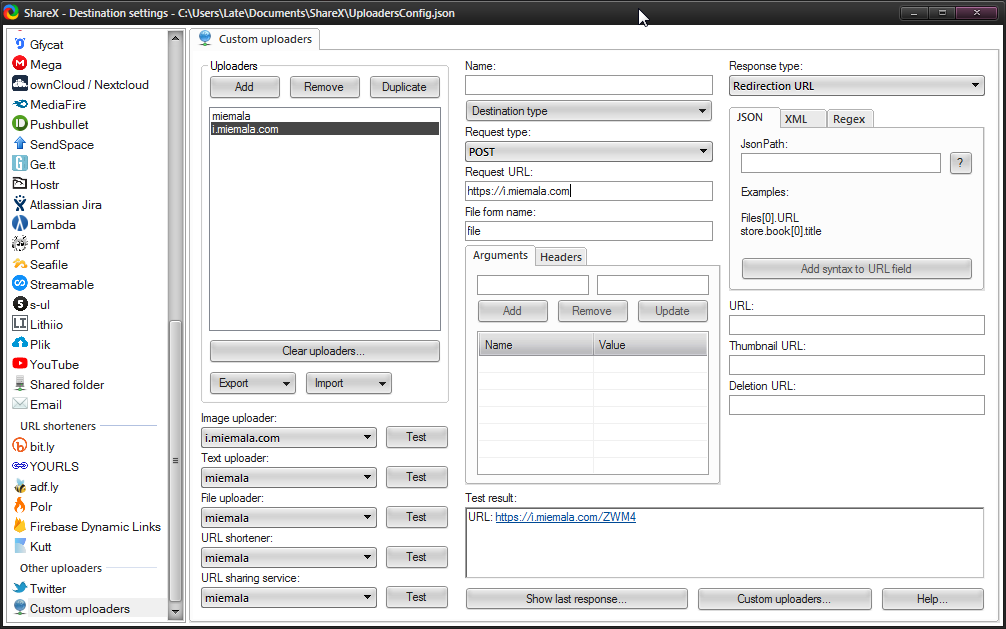The height and width of the screenshot is (629, 1006).
Task: Open the Image uploader combo box
Action: tap(288, 438)
